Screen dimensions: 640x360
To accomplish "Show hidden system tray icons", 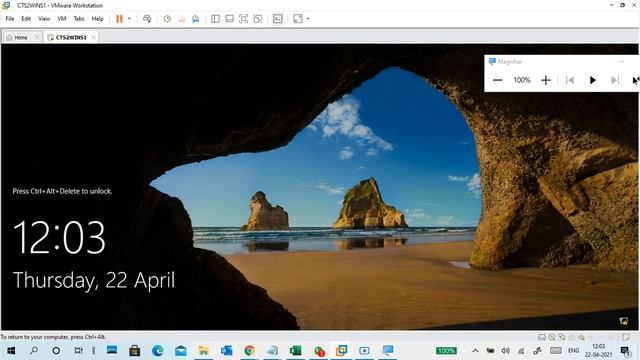I will coord(476,351).
